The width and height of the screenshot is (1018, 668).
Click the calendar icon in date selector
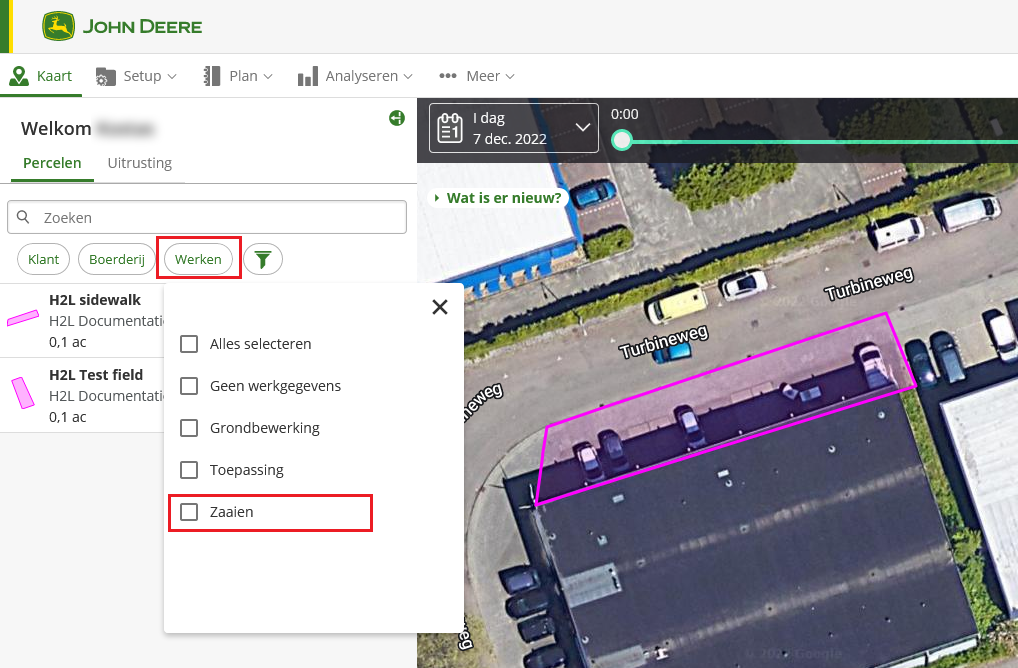[450, 129]
